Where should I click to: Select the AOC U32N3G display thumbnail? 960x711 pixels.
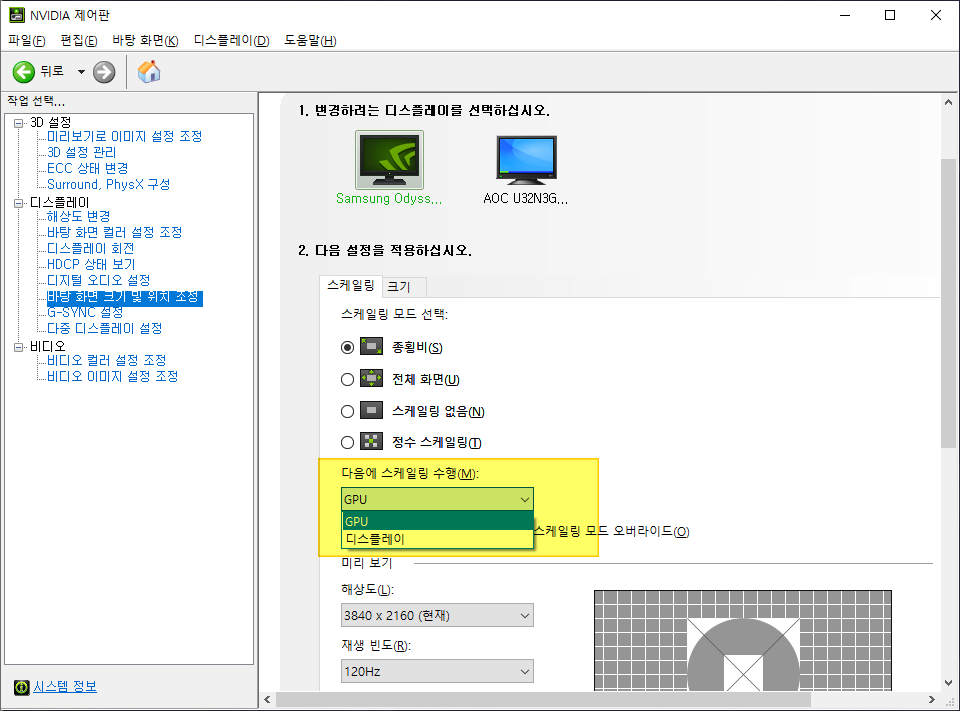point(527,160)
